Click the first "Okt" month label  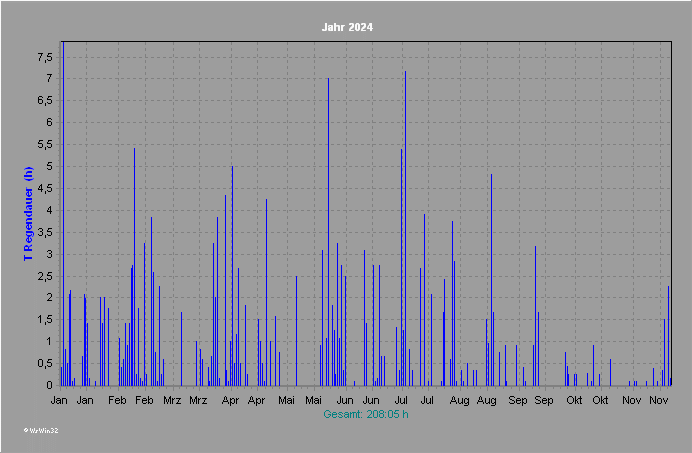pyautogui.click(x=574, y=400)
